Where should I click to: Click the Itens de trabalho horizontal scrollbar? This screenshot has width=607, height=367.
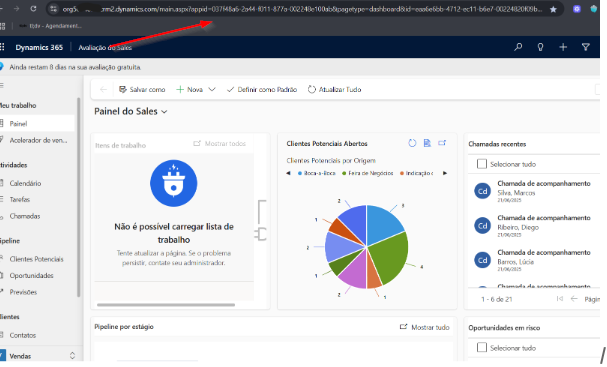pos(166,305)
